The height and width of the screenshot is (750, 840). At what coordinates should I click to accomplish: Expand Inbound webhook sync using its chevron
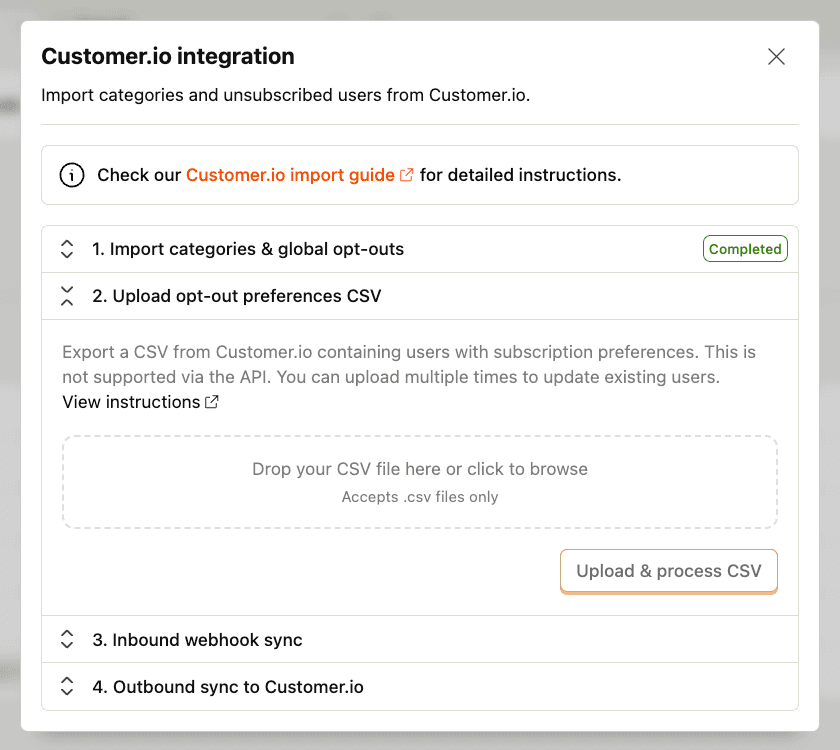67,639
